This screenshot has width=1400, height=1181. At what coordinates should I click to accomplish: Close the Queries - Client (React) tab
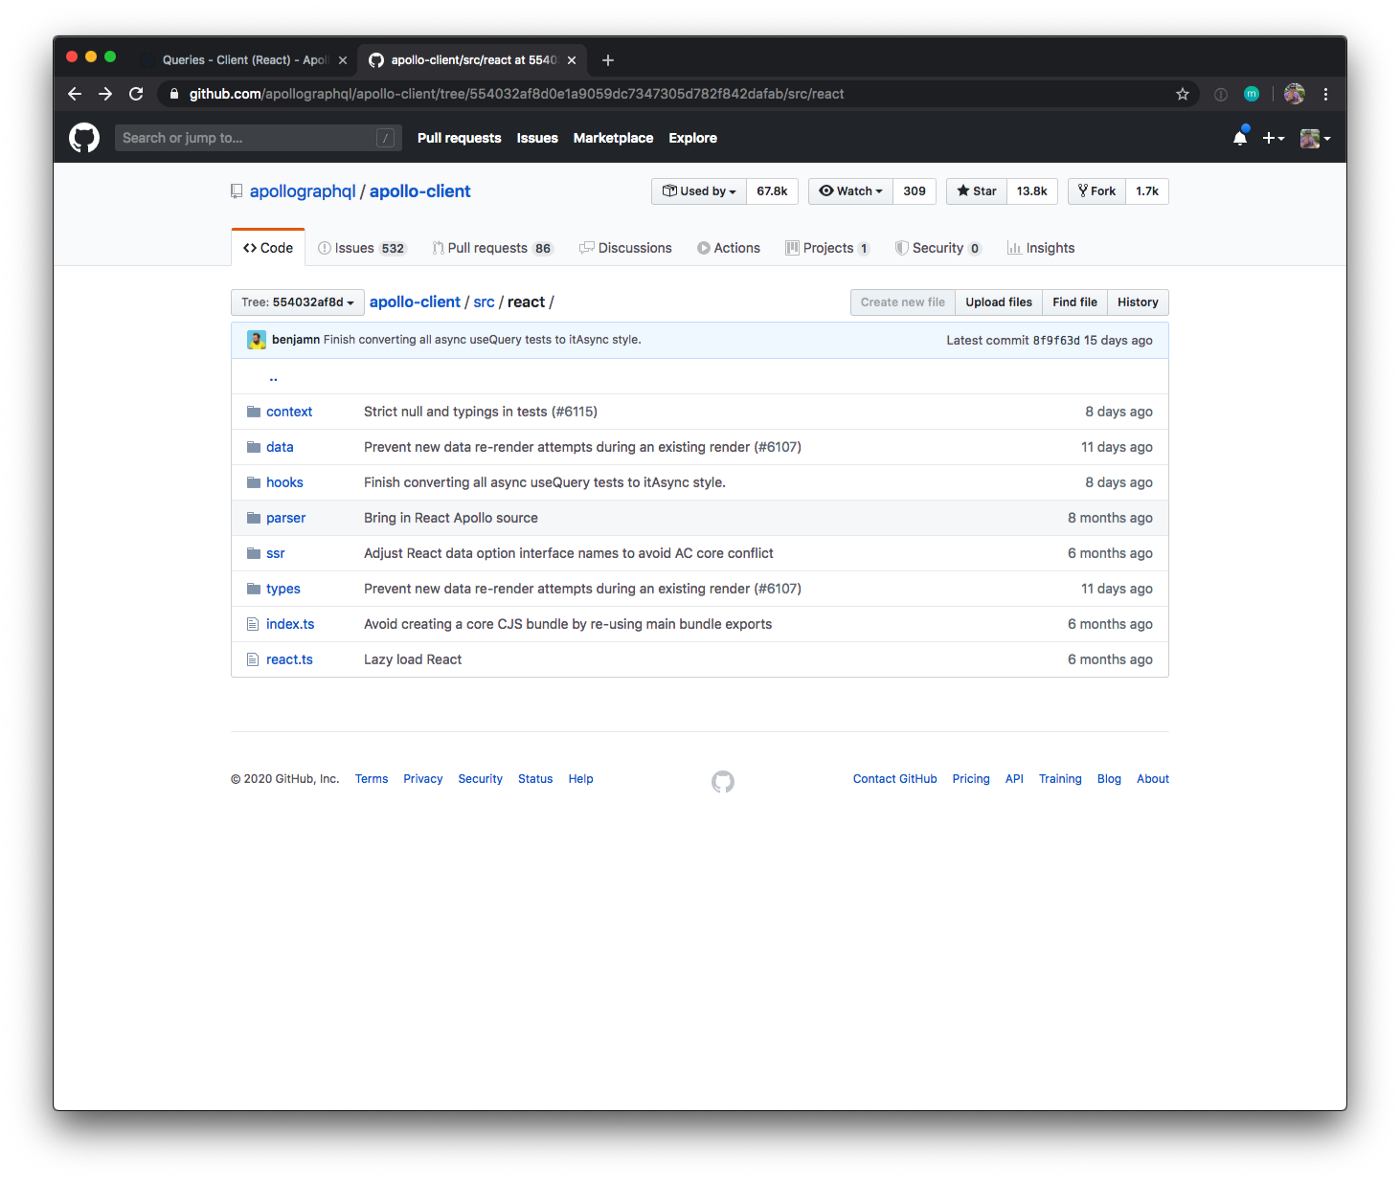coord(343,60)
